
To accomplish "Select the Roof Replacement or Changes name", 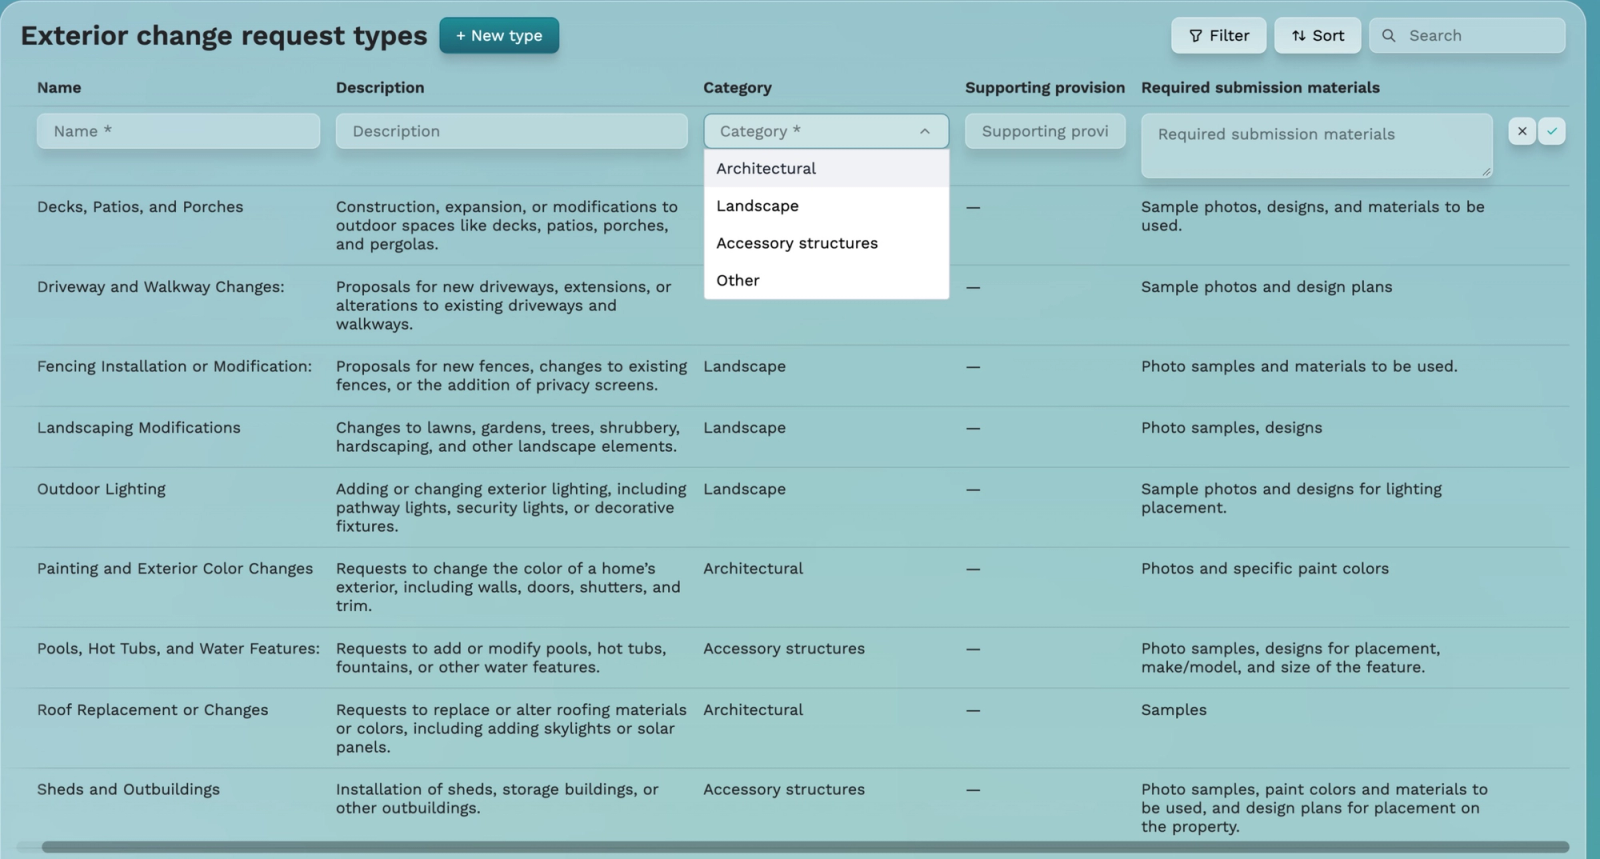I will [x=153, y=710].
